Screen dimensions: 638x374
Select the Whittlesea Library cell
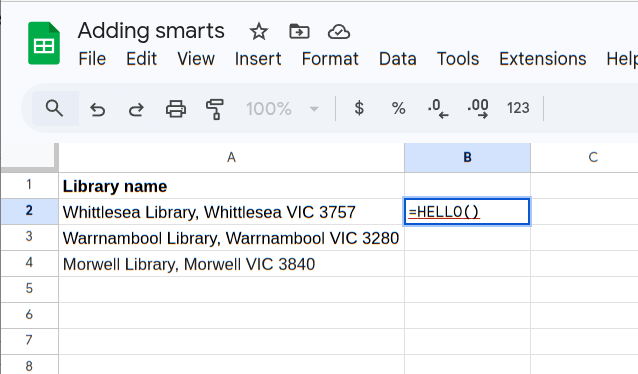coord(232,212)
